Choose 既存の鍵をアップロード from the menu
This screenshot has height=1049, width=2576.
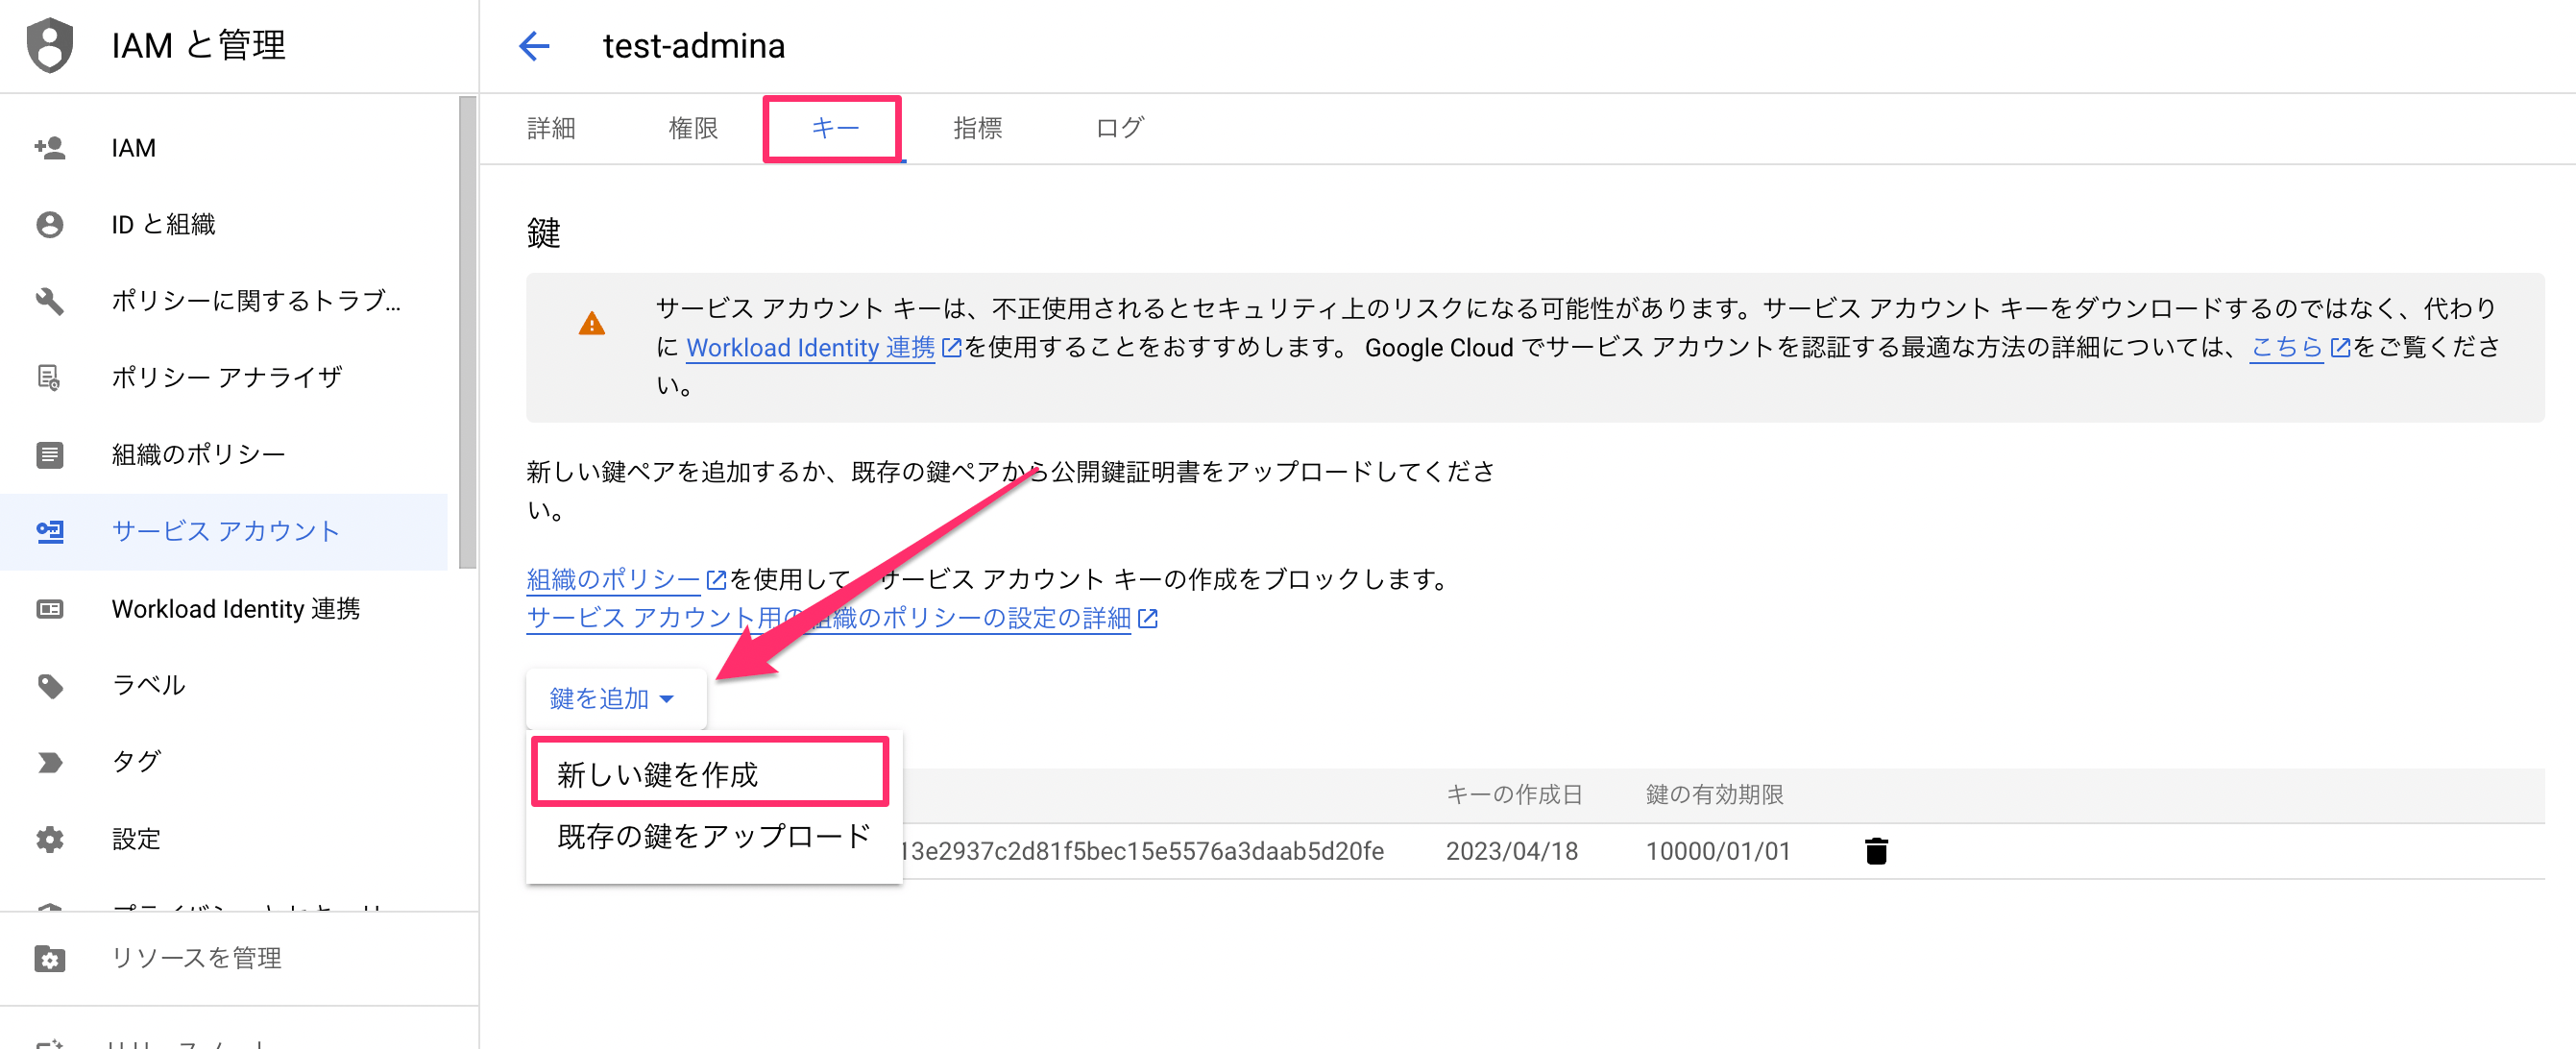click(x=714, y=836)
